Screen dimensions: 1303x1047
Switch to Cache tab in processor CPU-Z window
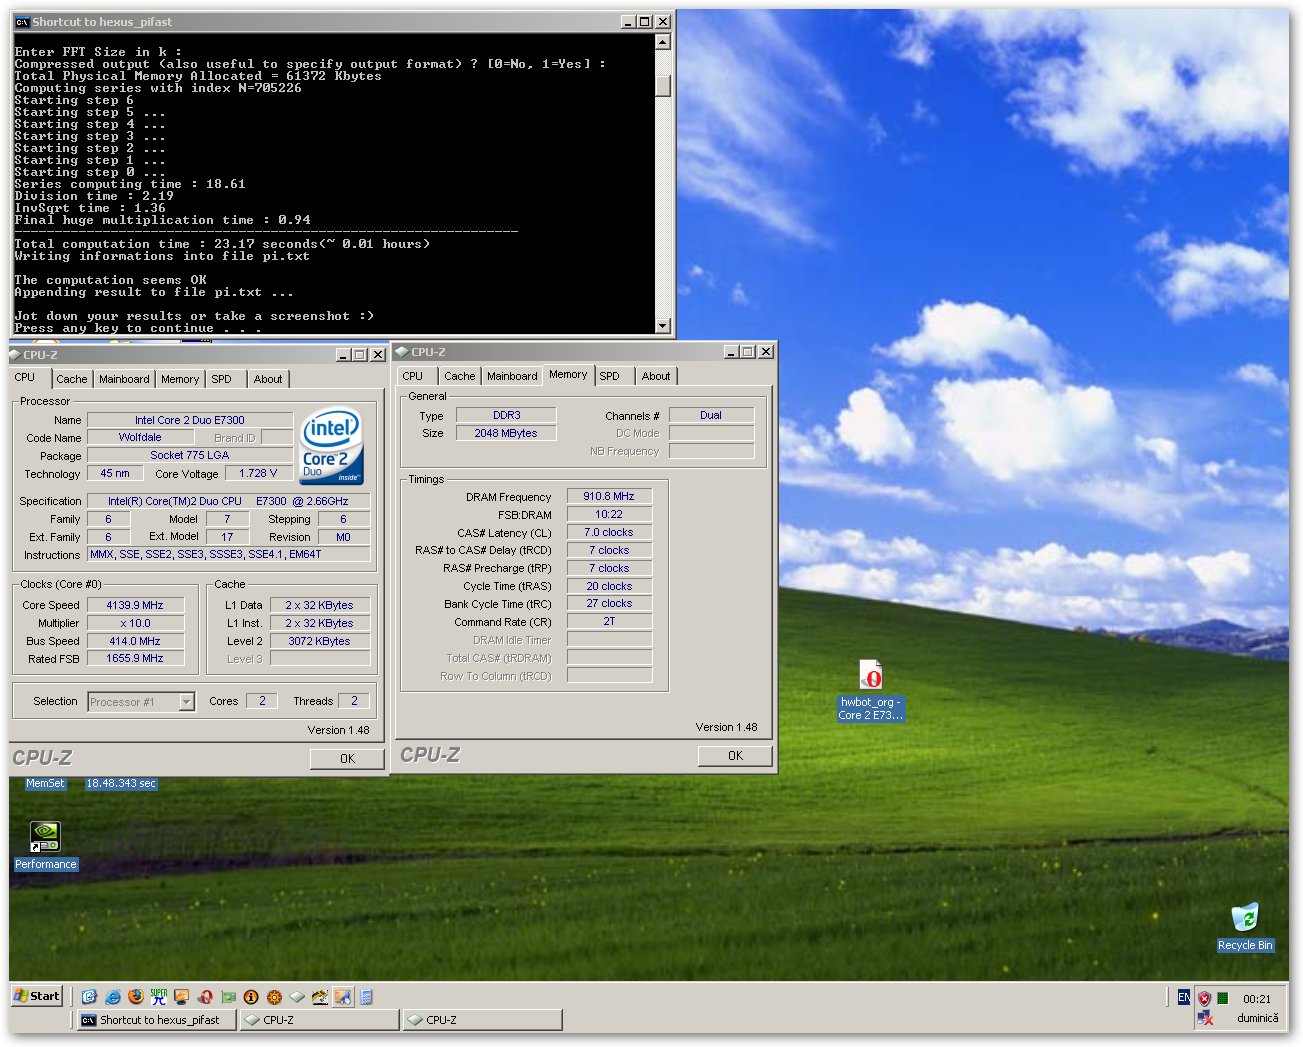click(72, 379)
